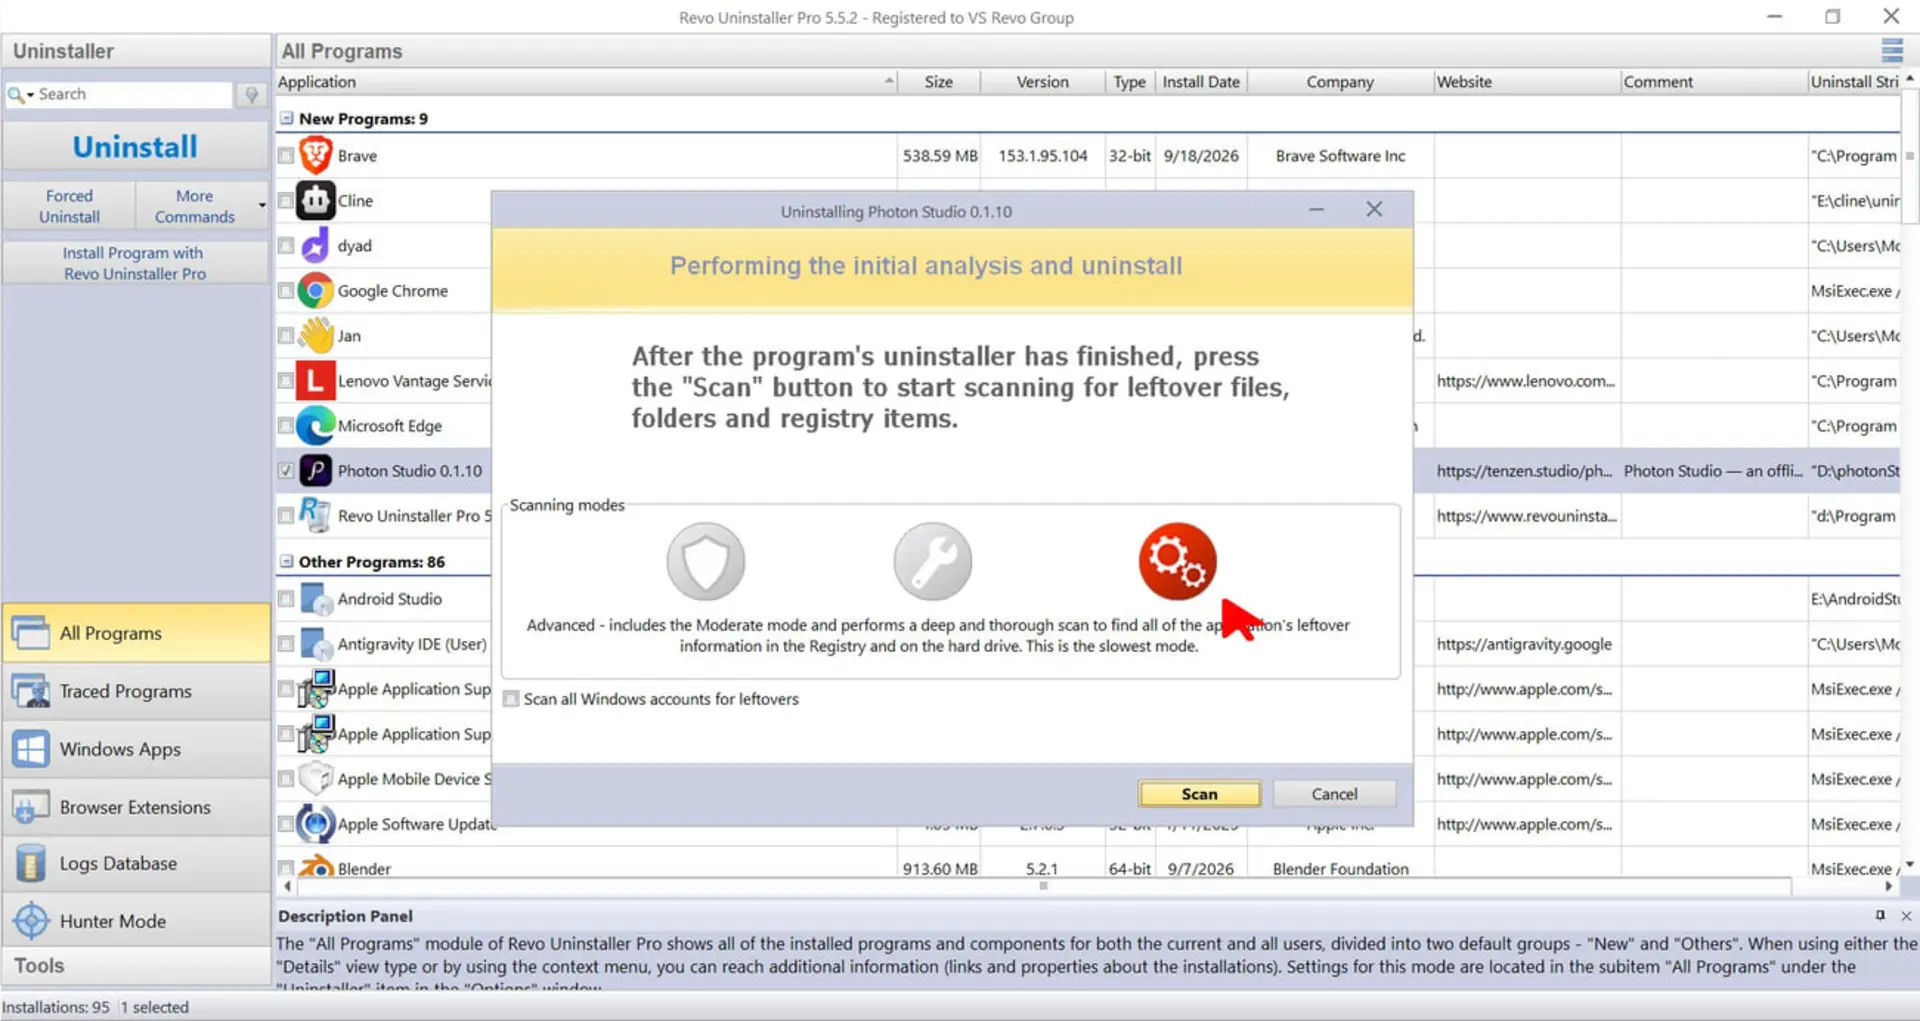Check the Cline program checkbox
This screenshot has height=1021, width=1920.
[286, 201]
